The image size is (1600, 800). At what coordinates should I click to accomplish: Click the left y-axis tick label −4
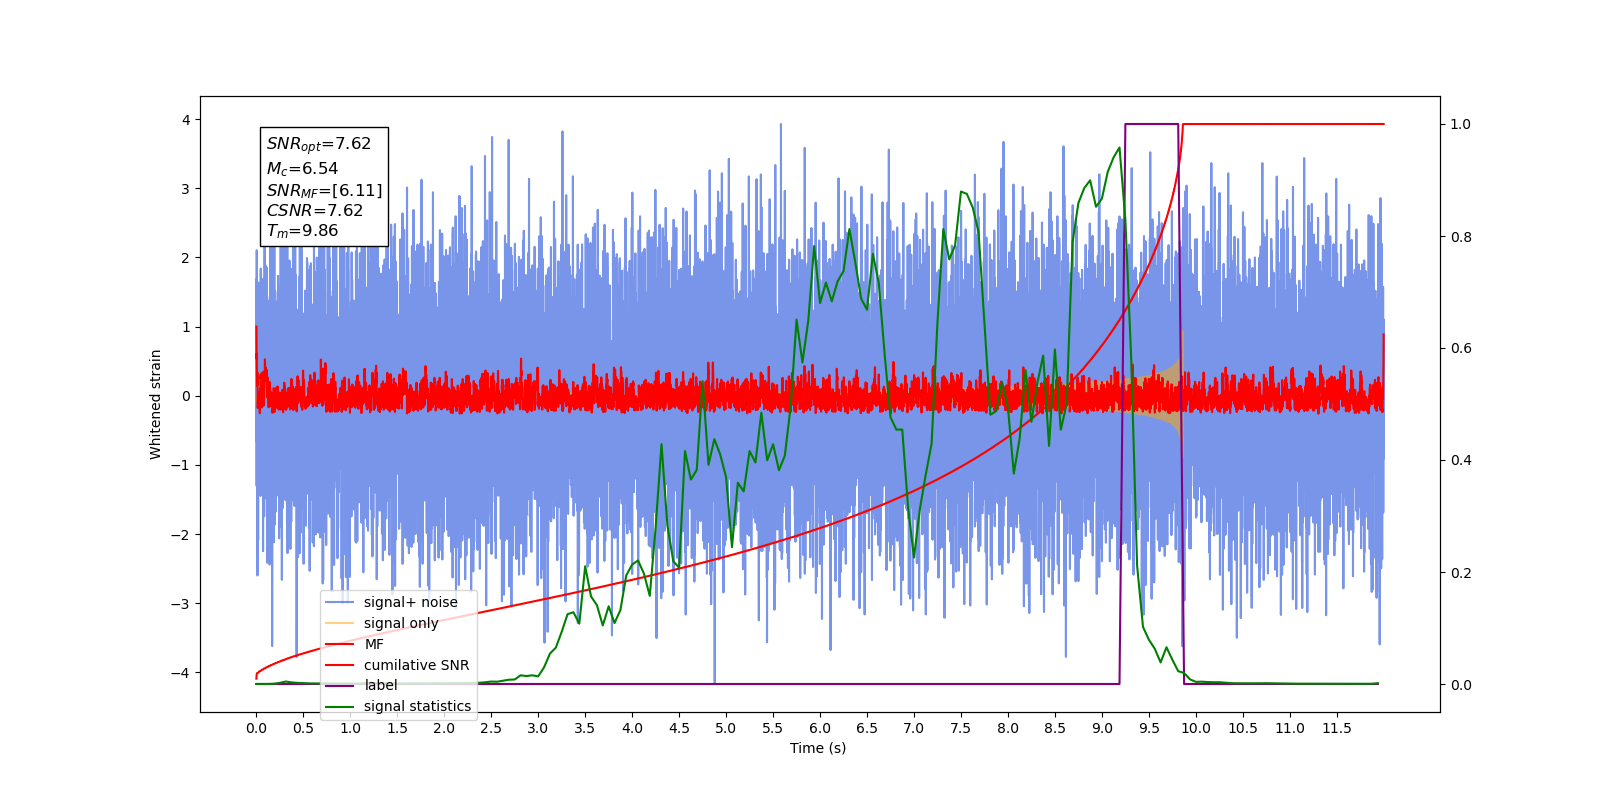pos(180,673)
